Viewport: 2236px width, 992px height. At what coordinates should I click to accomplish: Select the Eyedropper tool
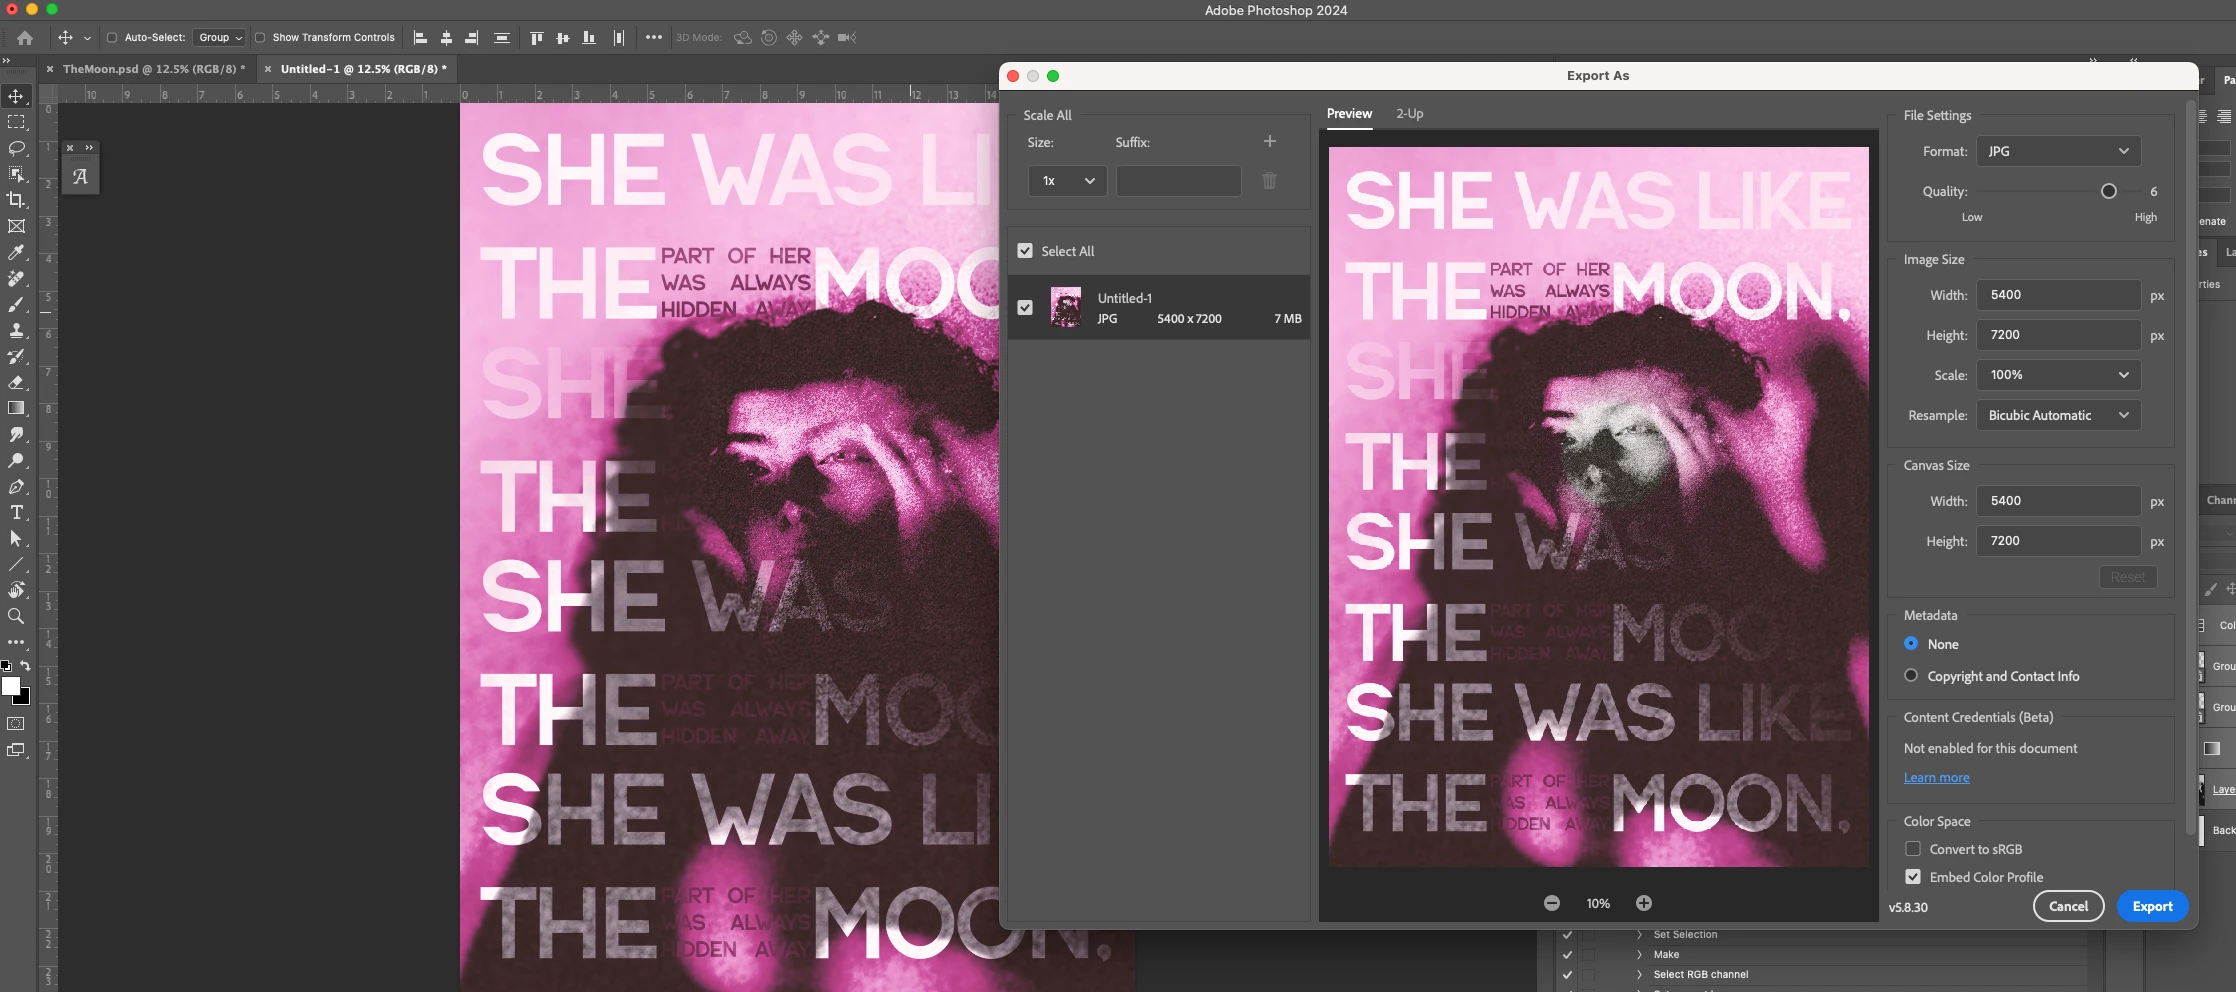coord(16,252)
